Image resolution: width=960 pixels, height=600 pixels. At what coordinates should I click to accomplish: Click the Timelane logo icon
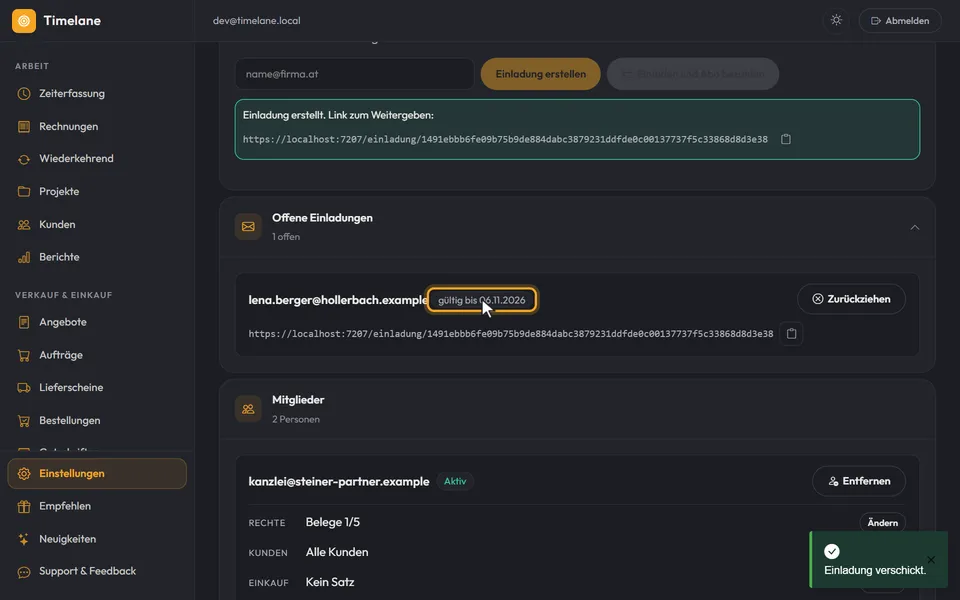point(24,21)
